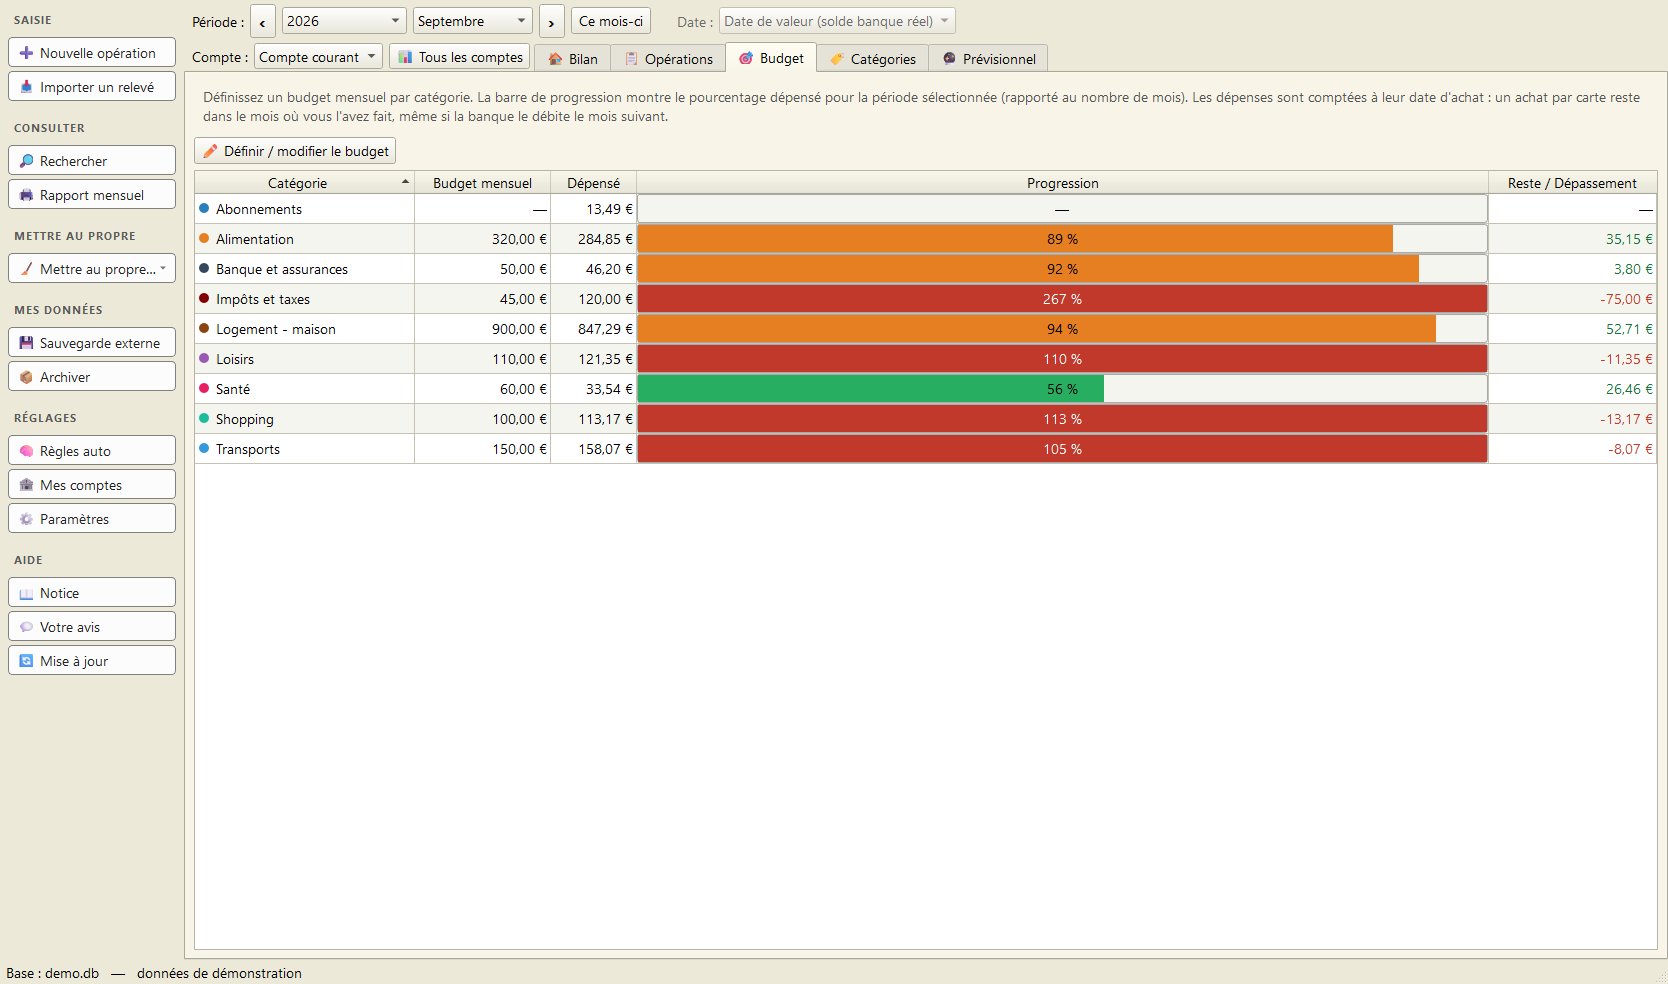Click the box icon on Archiver
The height and width of the screenshot is (984, 1668).
(26, 377)
